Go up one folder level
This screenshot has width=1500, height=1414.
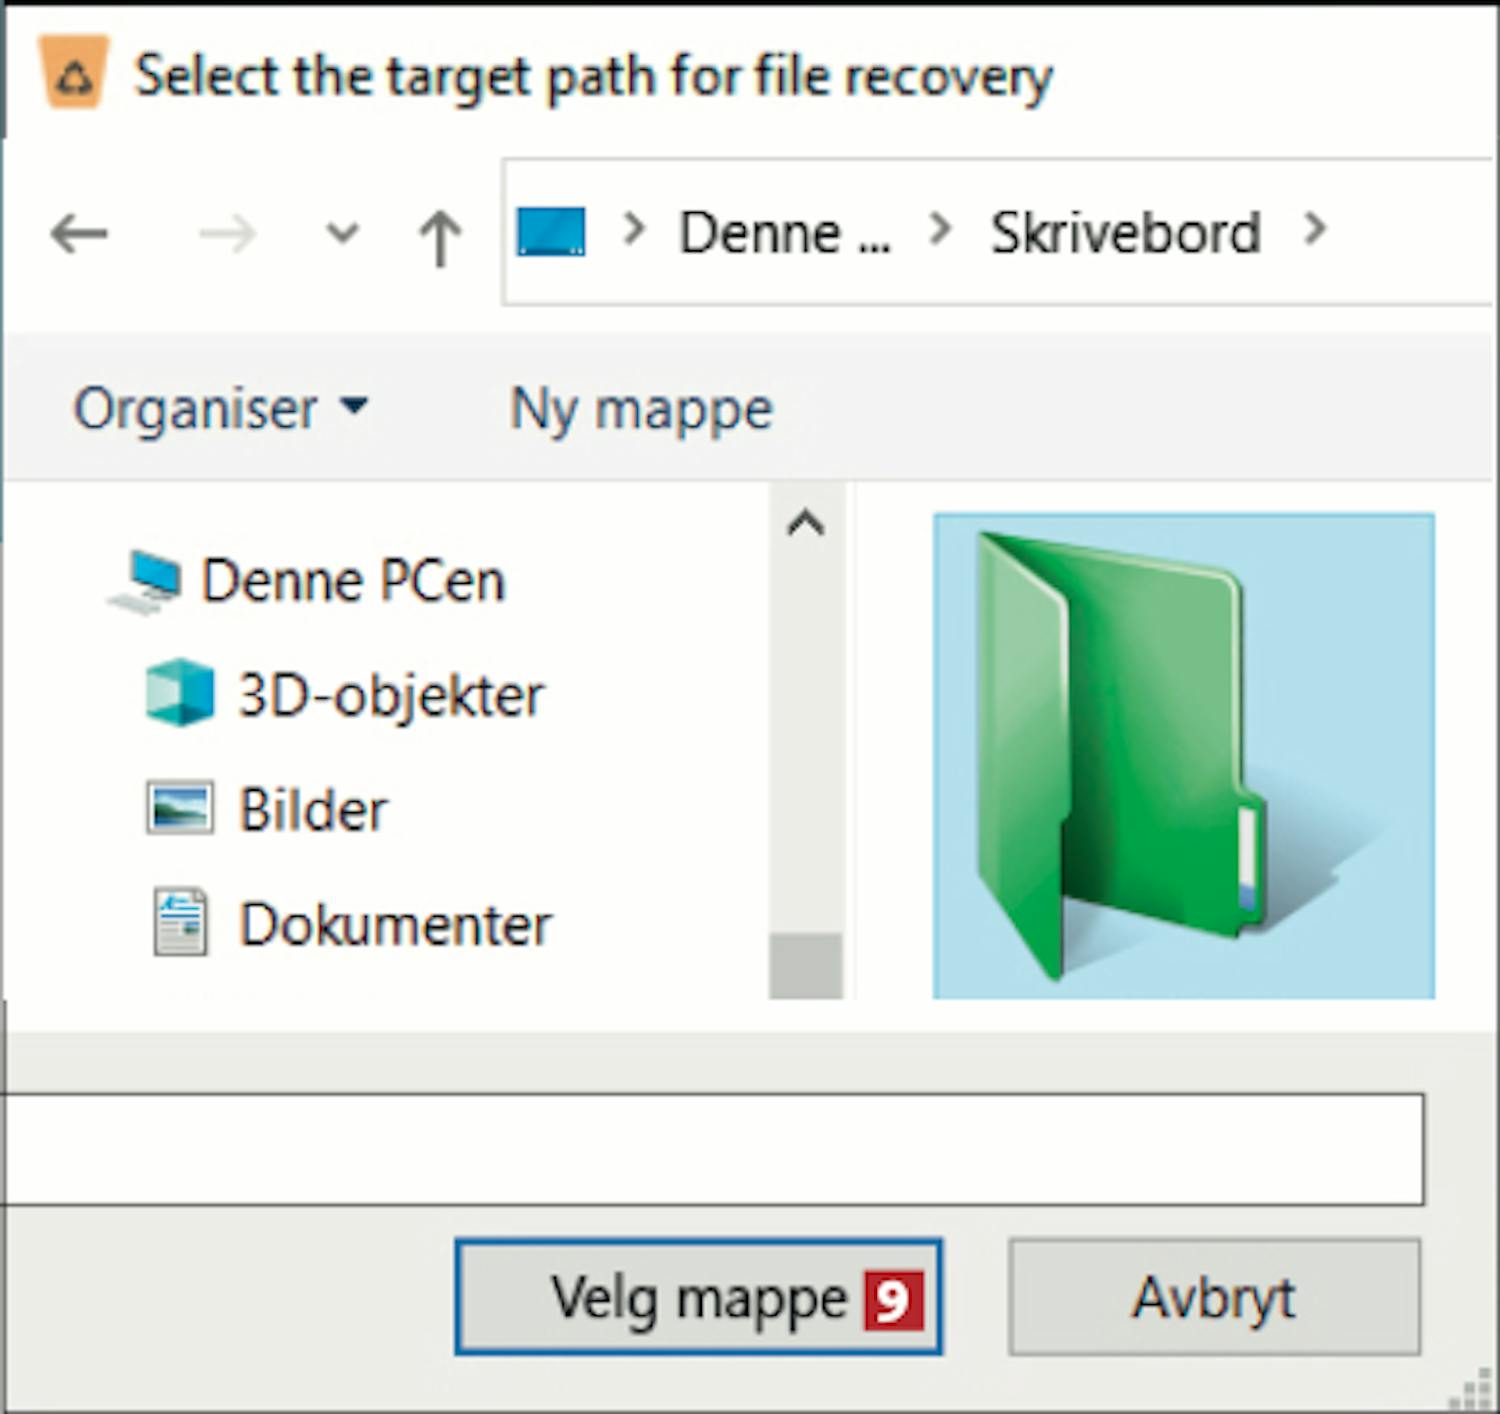pos(439,237)
